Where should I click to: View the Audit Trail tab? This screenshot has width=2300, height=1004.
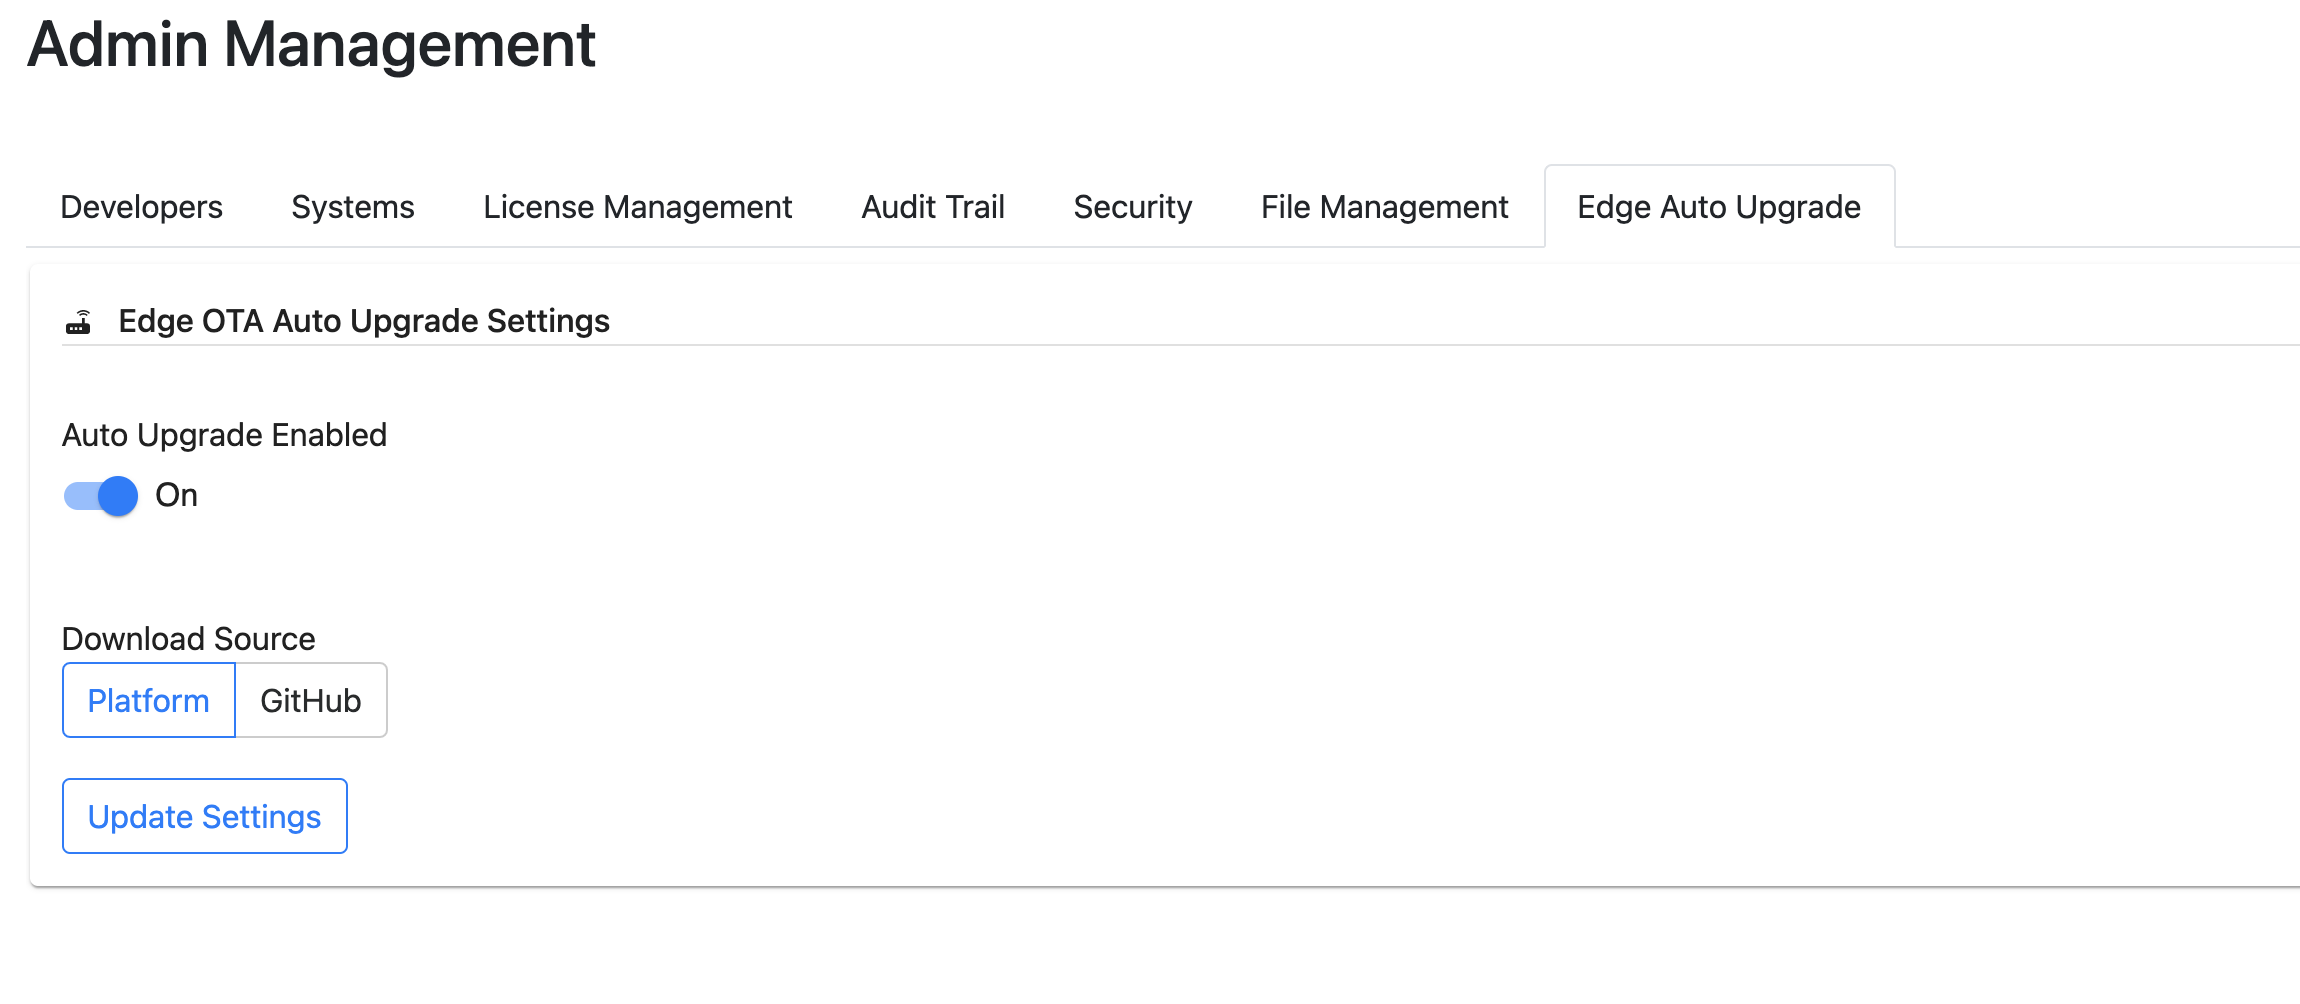point(933,207)
